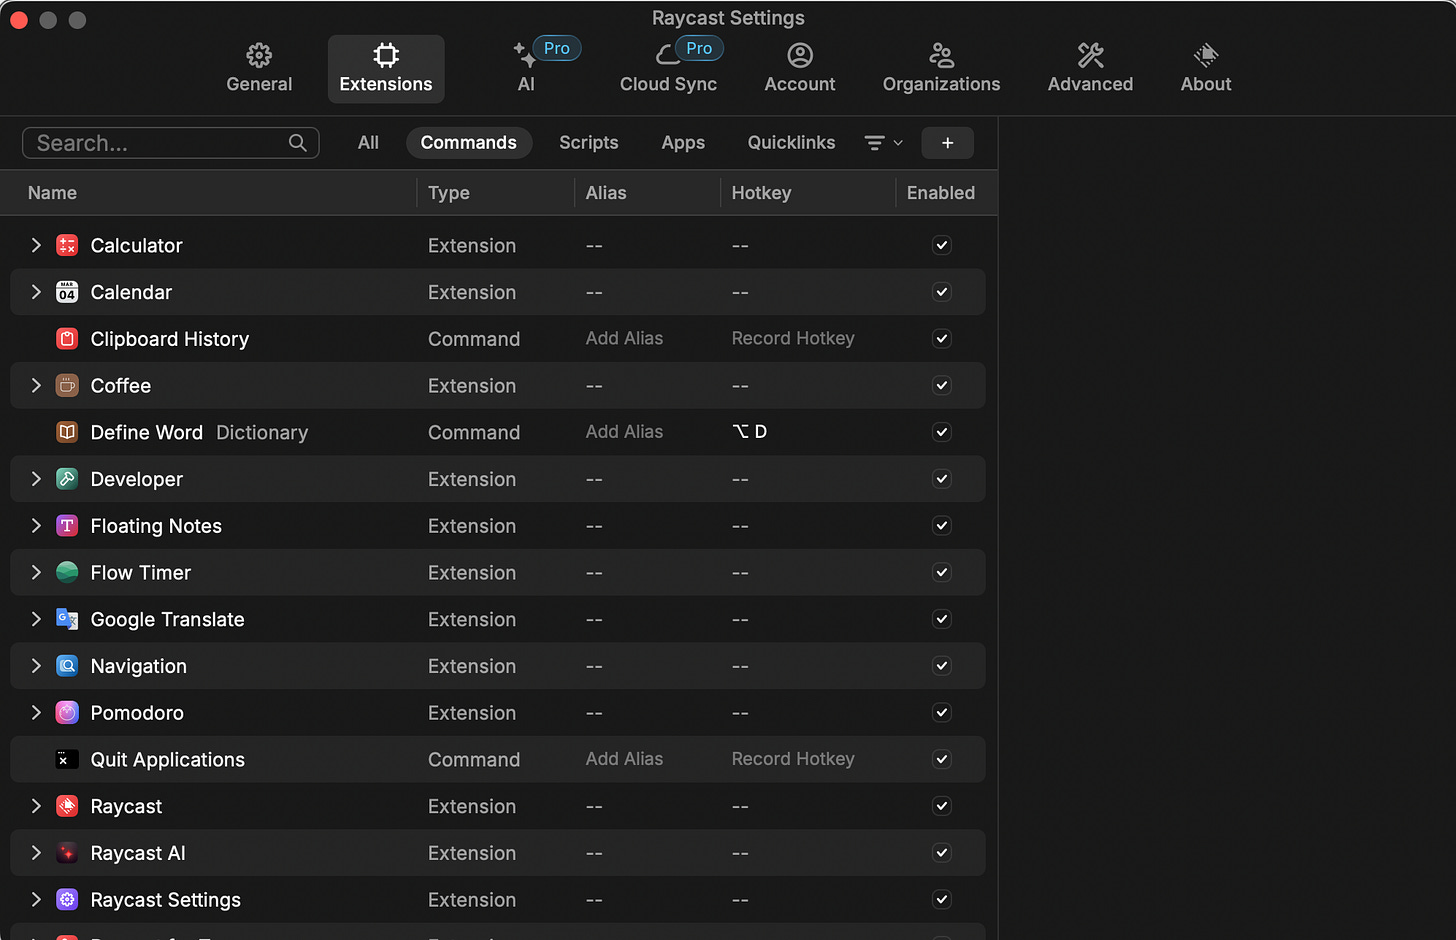This screenshot has width=1456, height=940.
Task: Sort by the Type column header
Action: 449,193
